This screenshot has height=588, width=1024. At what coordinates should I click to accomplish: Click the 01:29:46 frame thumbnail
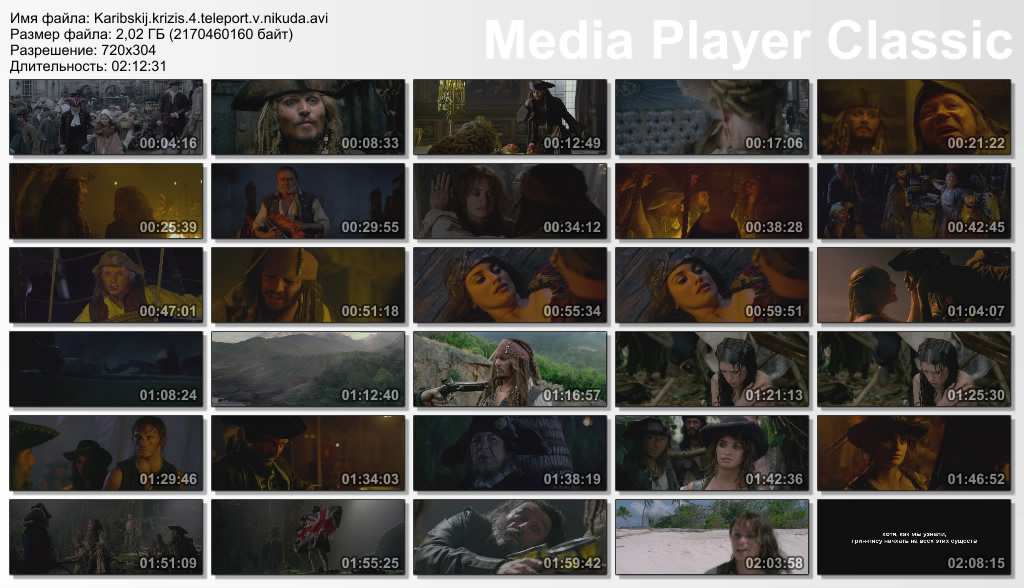tap(106, 453)
